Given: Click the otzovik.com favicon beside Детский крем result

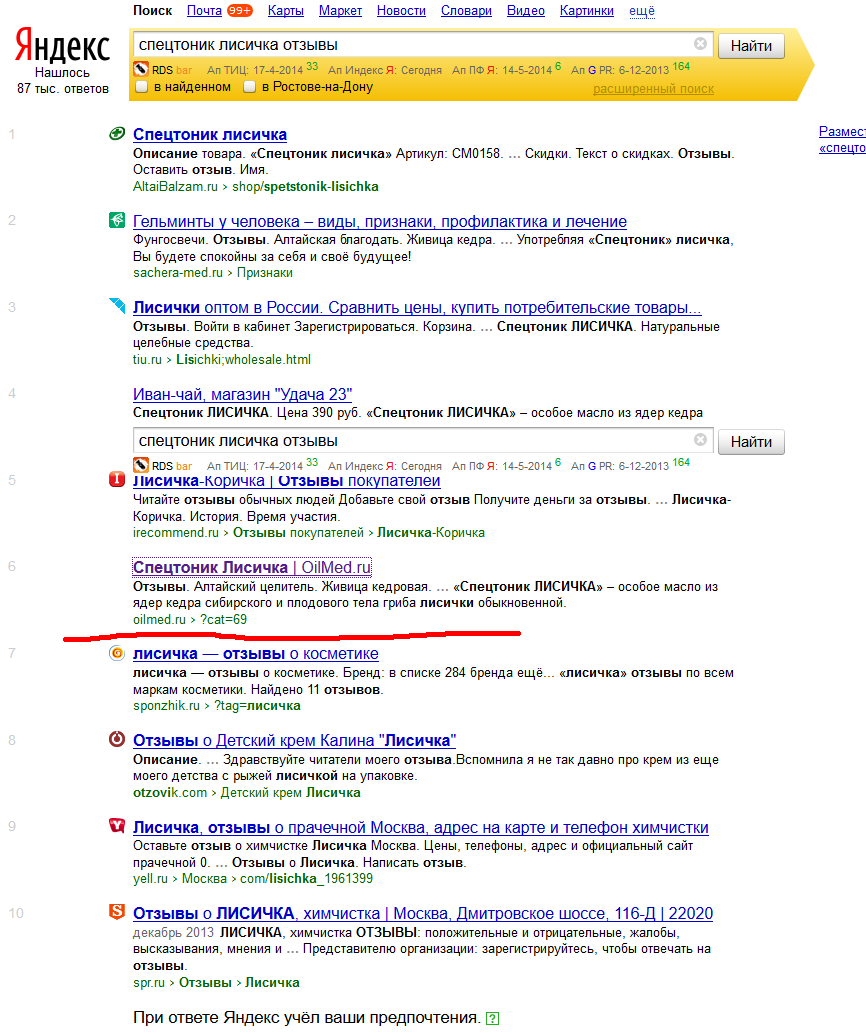Looking at the screenshot, I should (x=117, y=739).
